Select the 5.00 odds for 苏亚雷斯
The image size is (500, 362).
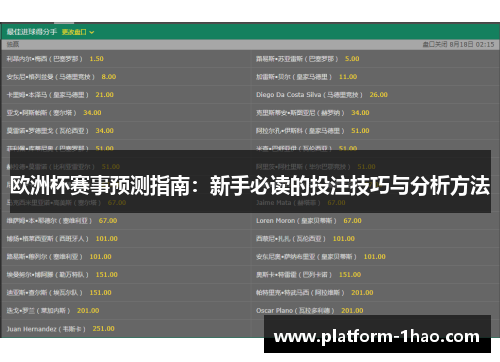tap(352, 59)
